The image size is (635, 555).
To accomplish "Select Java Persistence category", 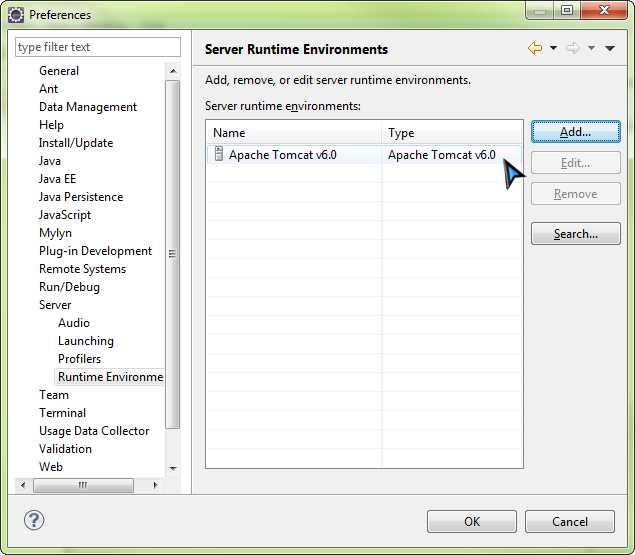I will [81, 197].
